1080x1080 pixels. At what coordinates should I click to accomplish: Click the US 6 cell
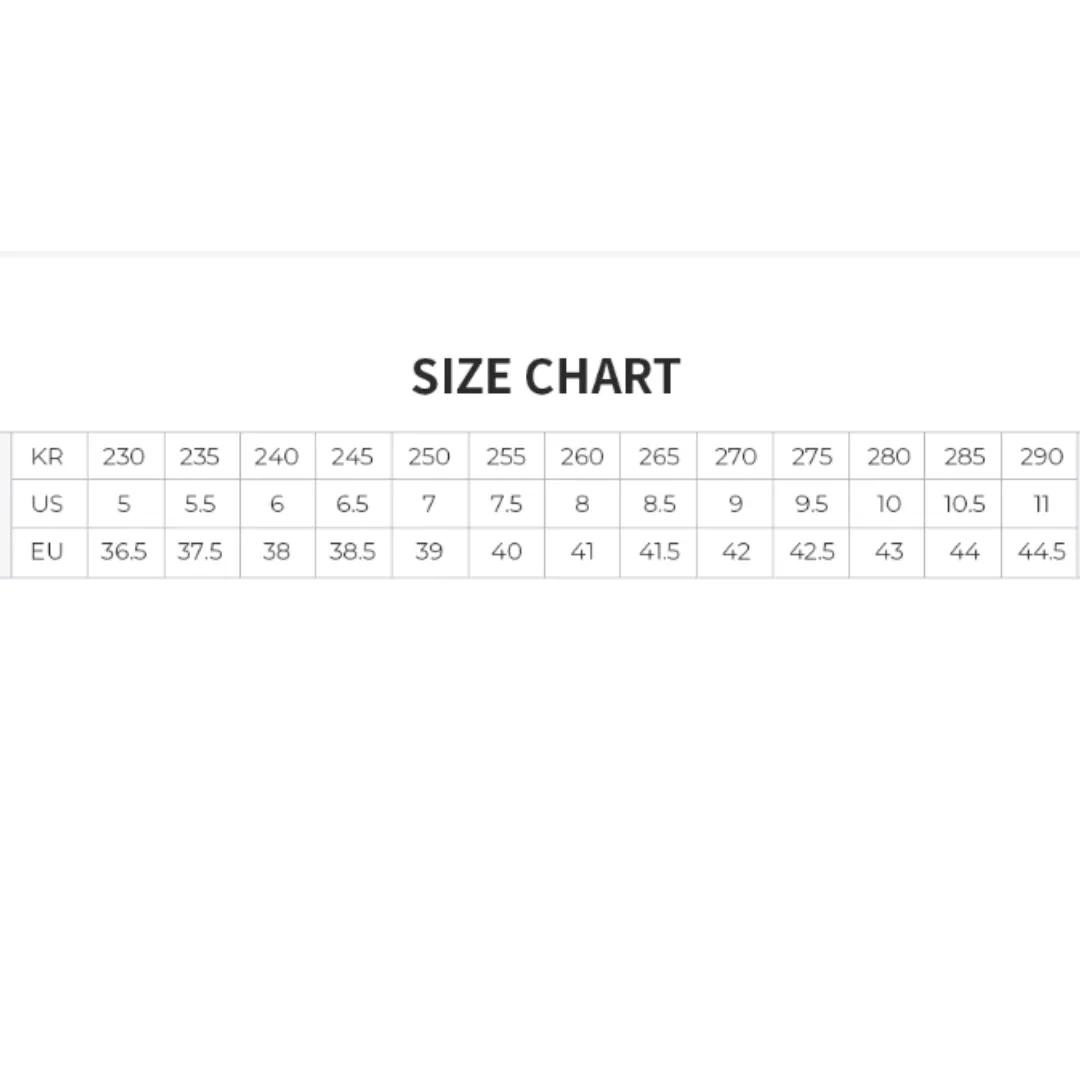tap(278, 503)
